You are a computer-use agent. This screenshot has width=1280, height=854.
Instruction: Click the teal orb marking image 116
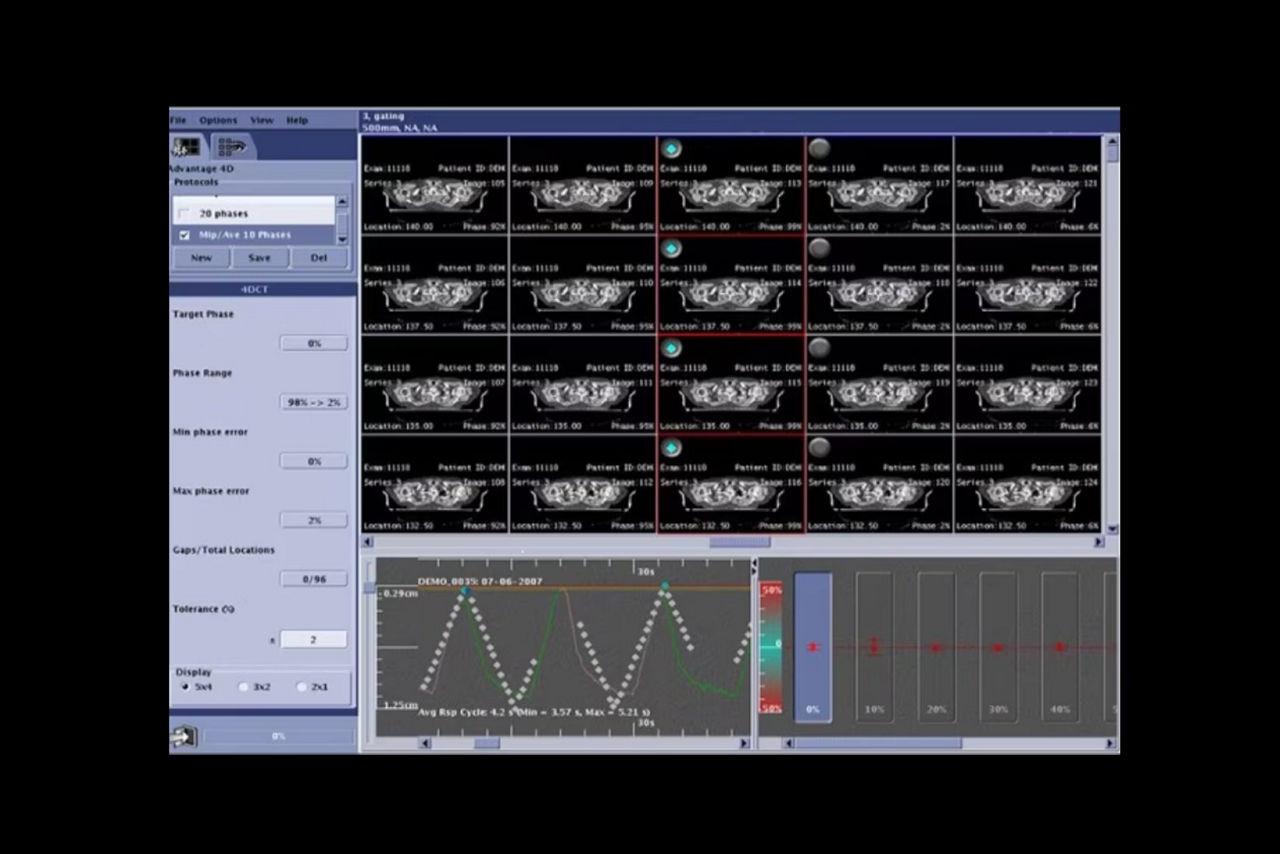[671, 448]
